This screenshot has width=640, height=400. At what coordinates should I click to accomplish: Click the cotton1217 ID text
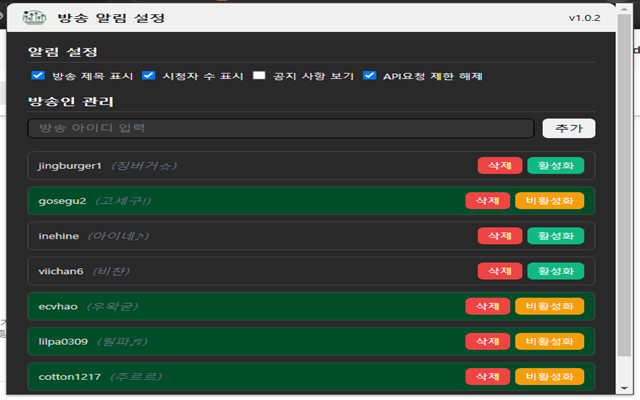(69, 377)
